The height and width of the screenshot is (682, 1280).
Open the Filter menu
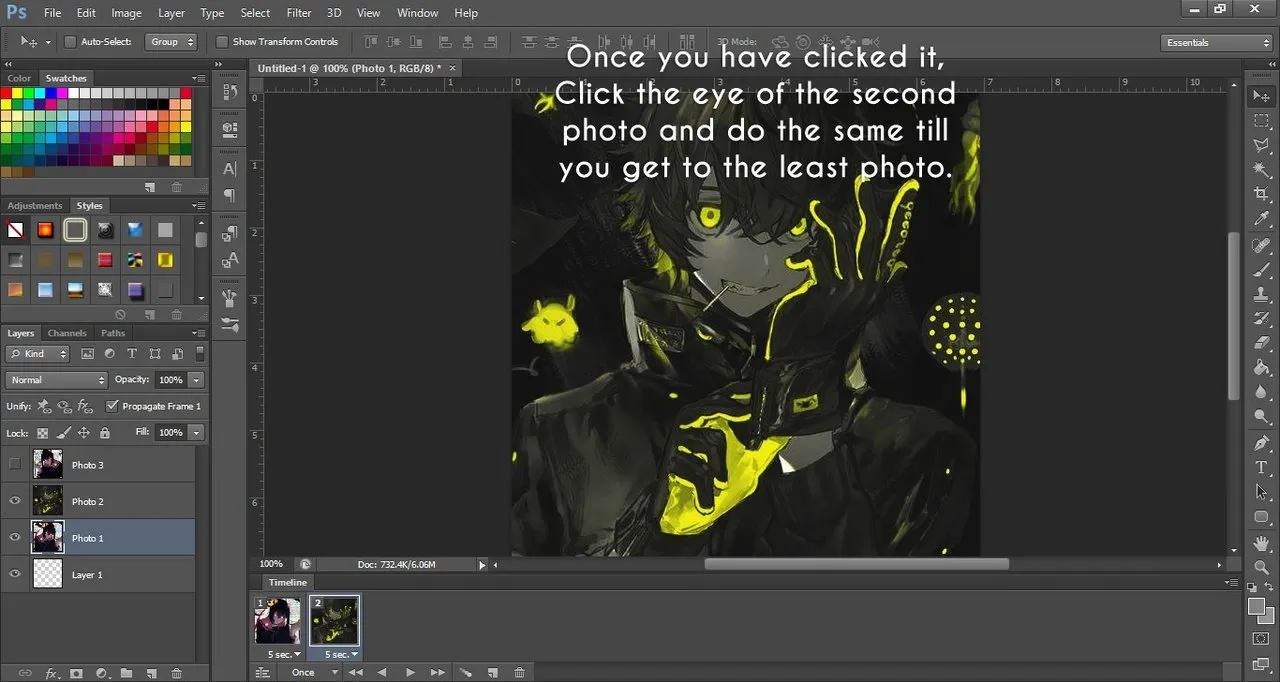click(298, 13)
